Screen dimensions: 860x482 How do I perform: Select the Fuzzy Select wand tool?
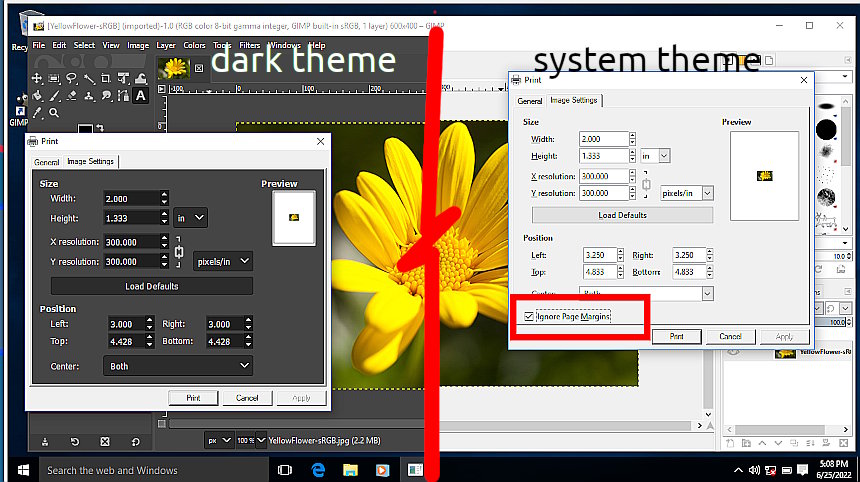[89, 78]
